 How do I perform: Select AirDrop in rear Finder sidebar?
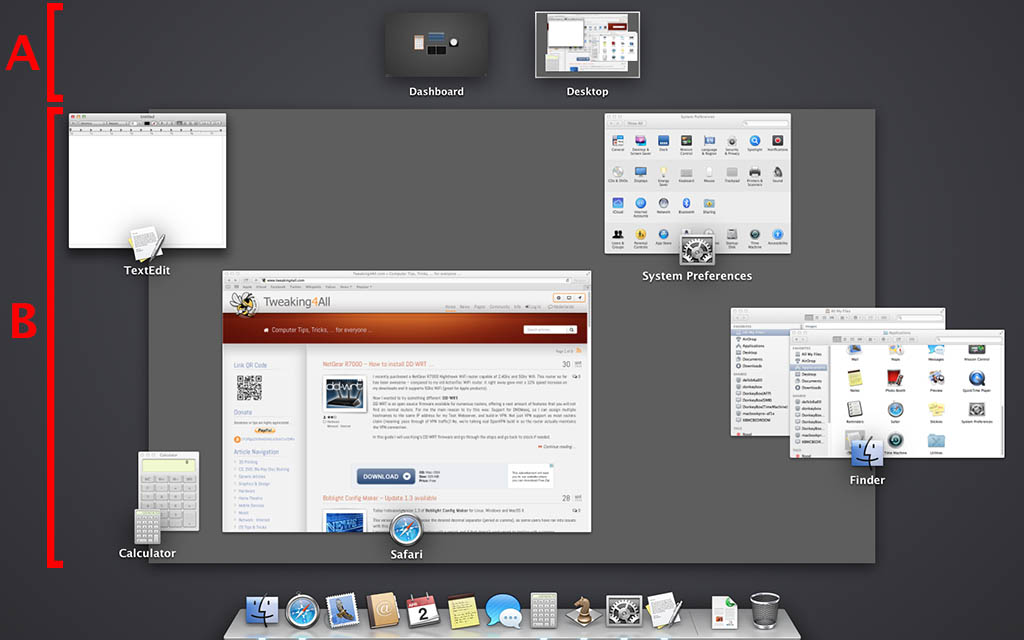[750, 339]
